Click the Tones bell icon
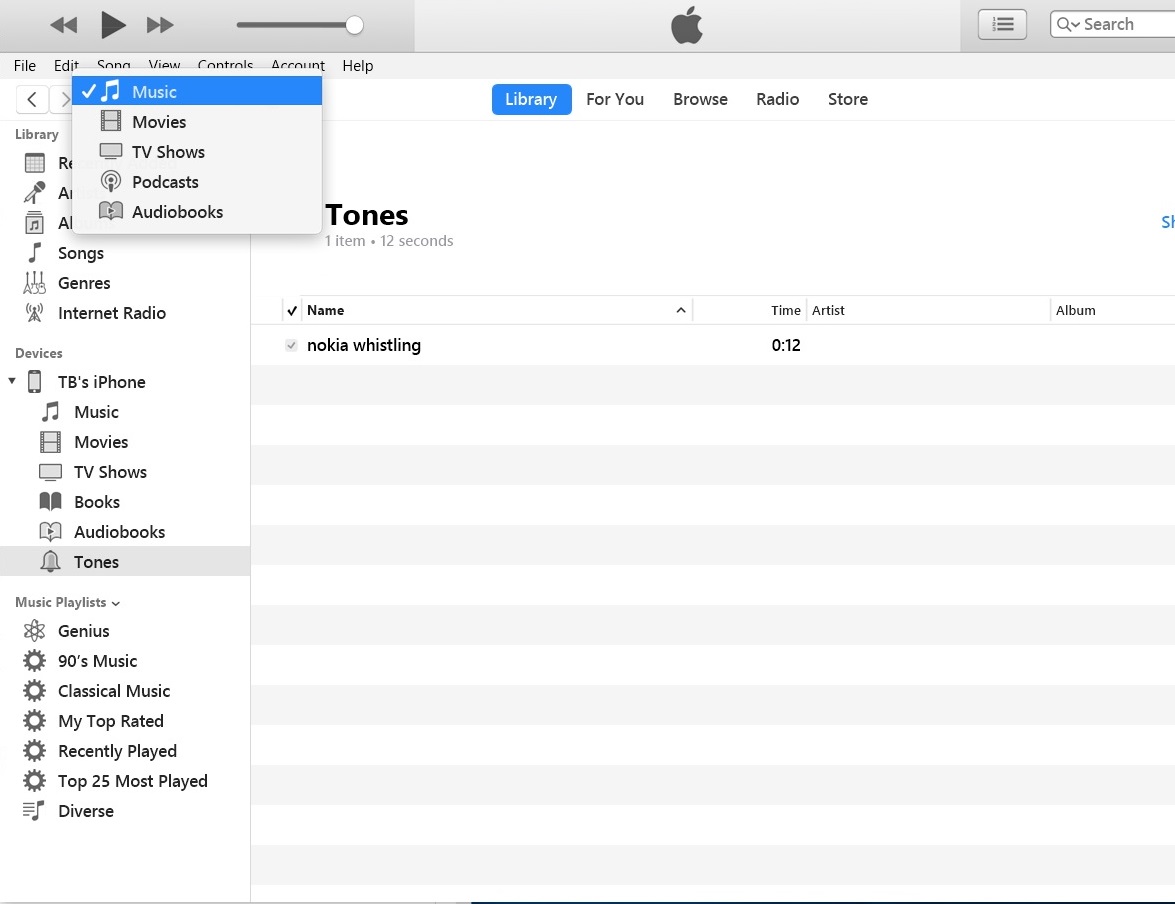This screenshot has height=904, width=1175. [x=50, y=561]
